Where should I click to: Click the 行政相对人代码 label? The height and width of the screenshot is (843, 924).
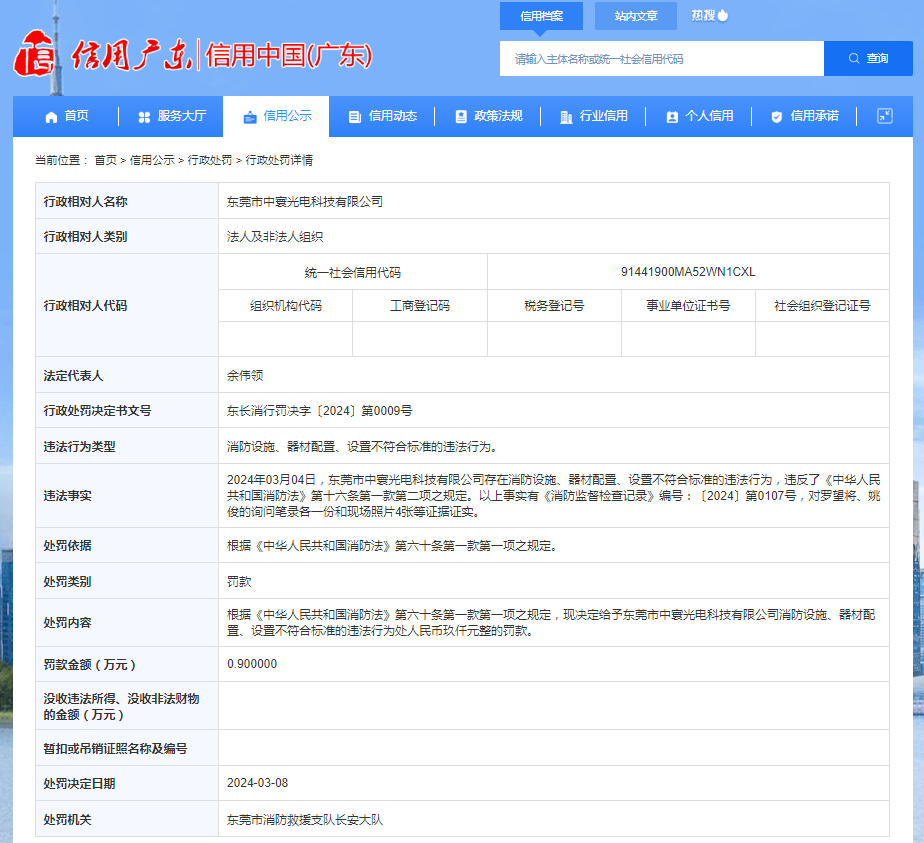85,306
